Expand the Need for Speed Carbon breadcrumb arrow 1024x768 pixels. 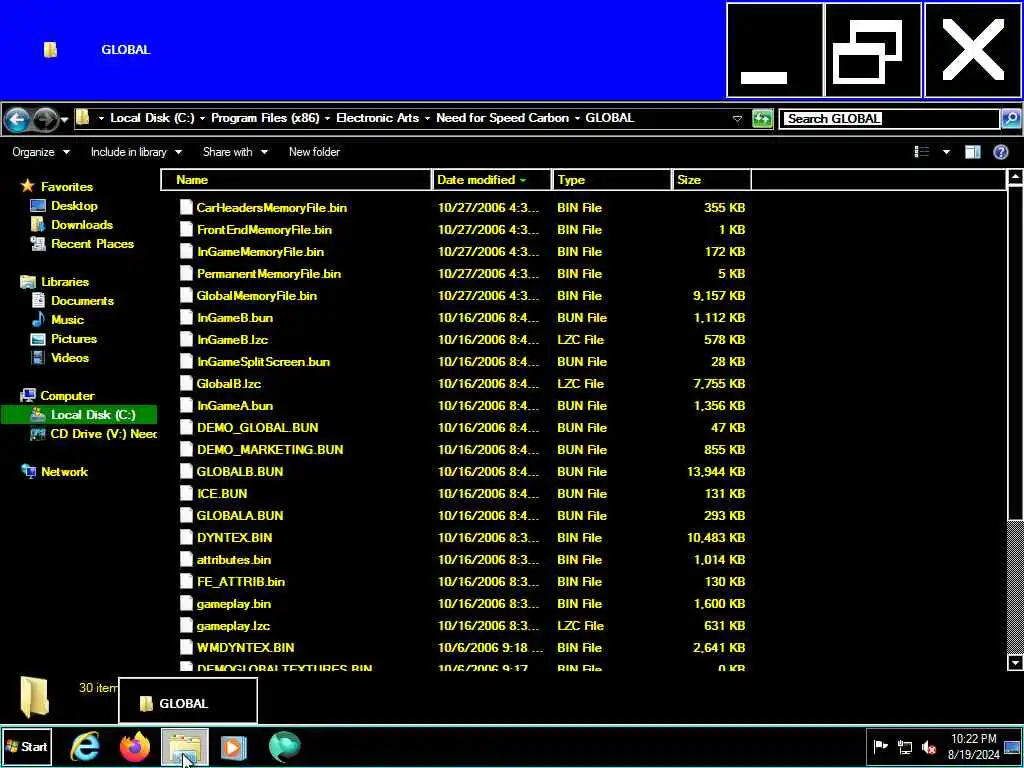[577, 118]
